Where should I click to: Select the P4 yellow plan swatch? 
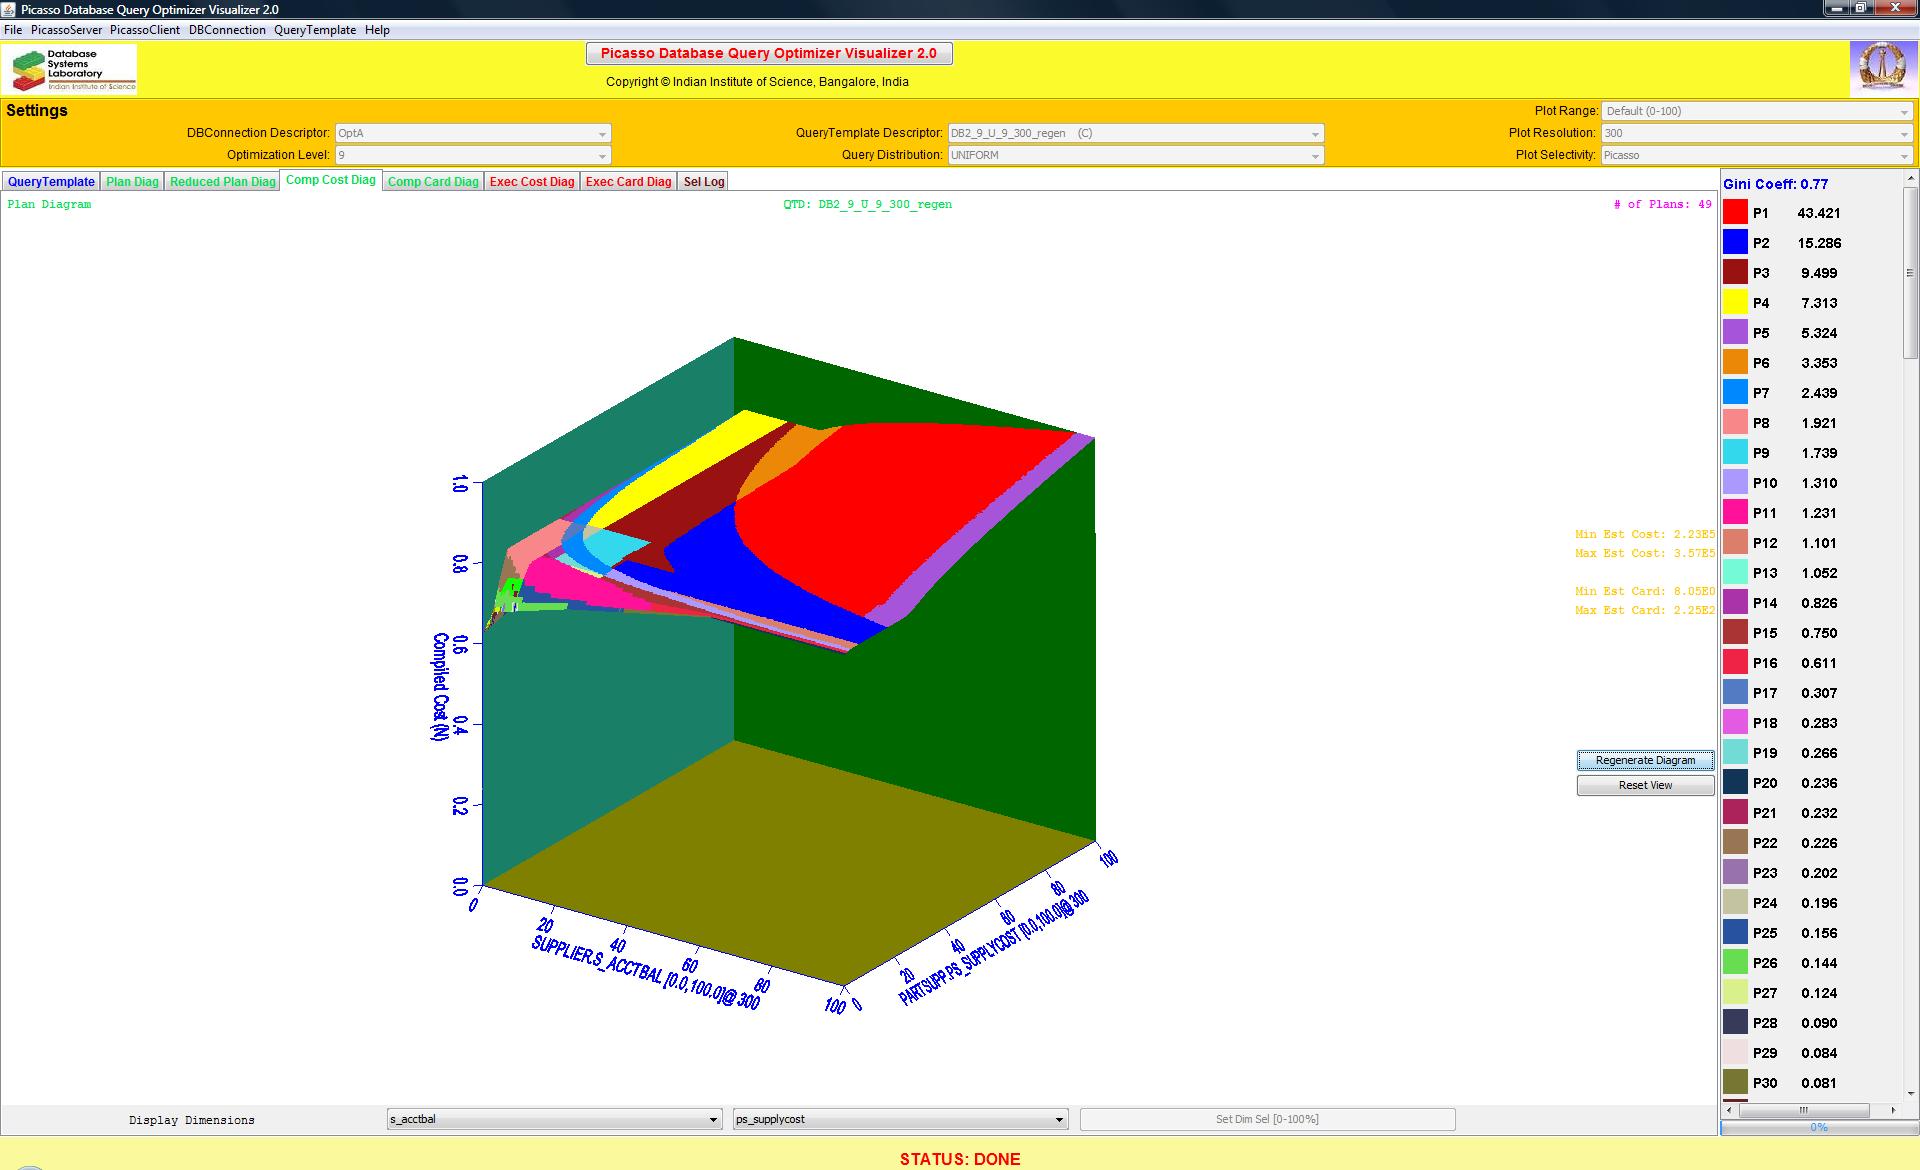1735,302
